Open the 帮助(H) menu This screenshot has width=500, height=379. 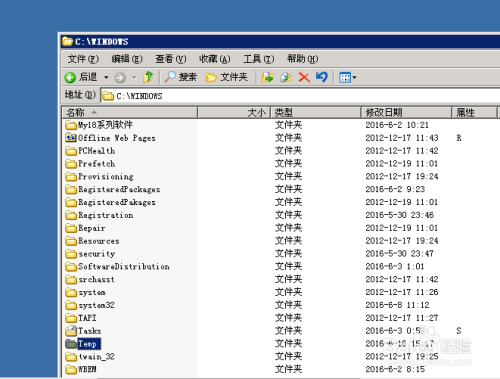[x=303, y=59]
